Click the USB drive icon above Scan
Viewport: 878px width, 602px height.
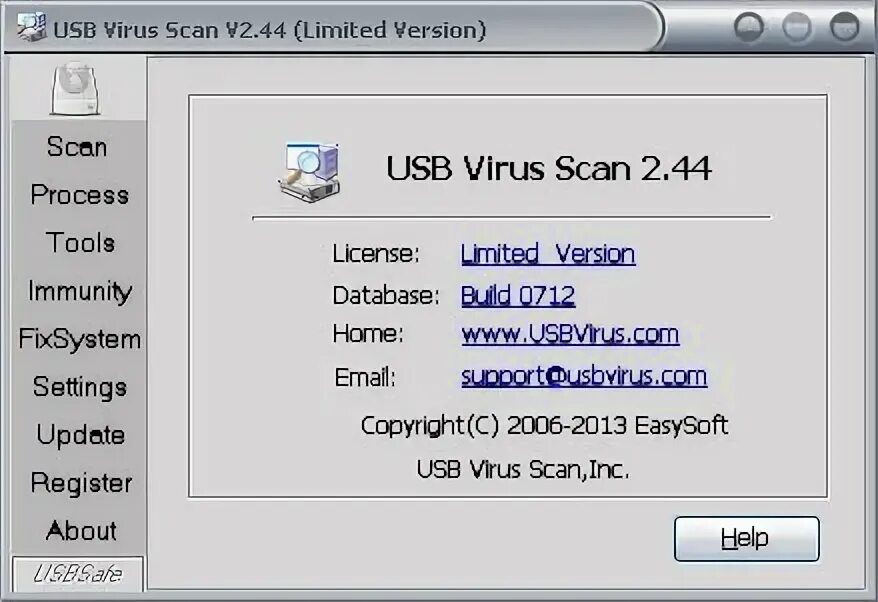(x=76, y=88)
